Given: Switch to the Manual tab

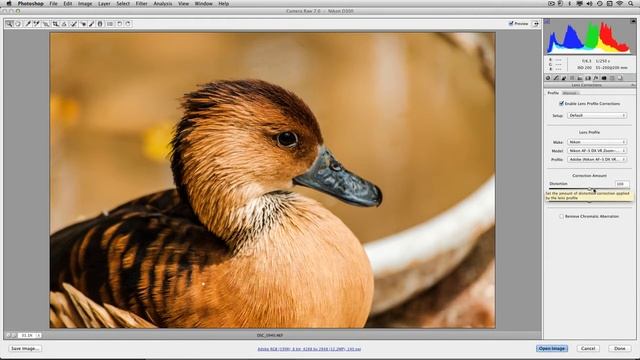Looking at the screenshot, I should click(569, 93).
